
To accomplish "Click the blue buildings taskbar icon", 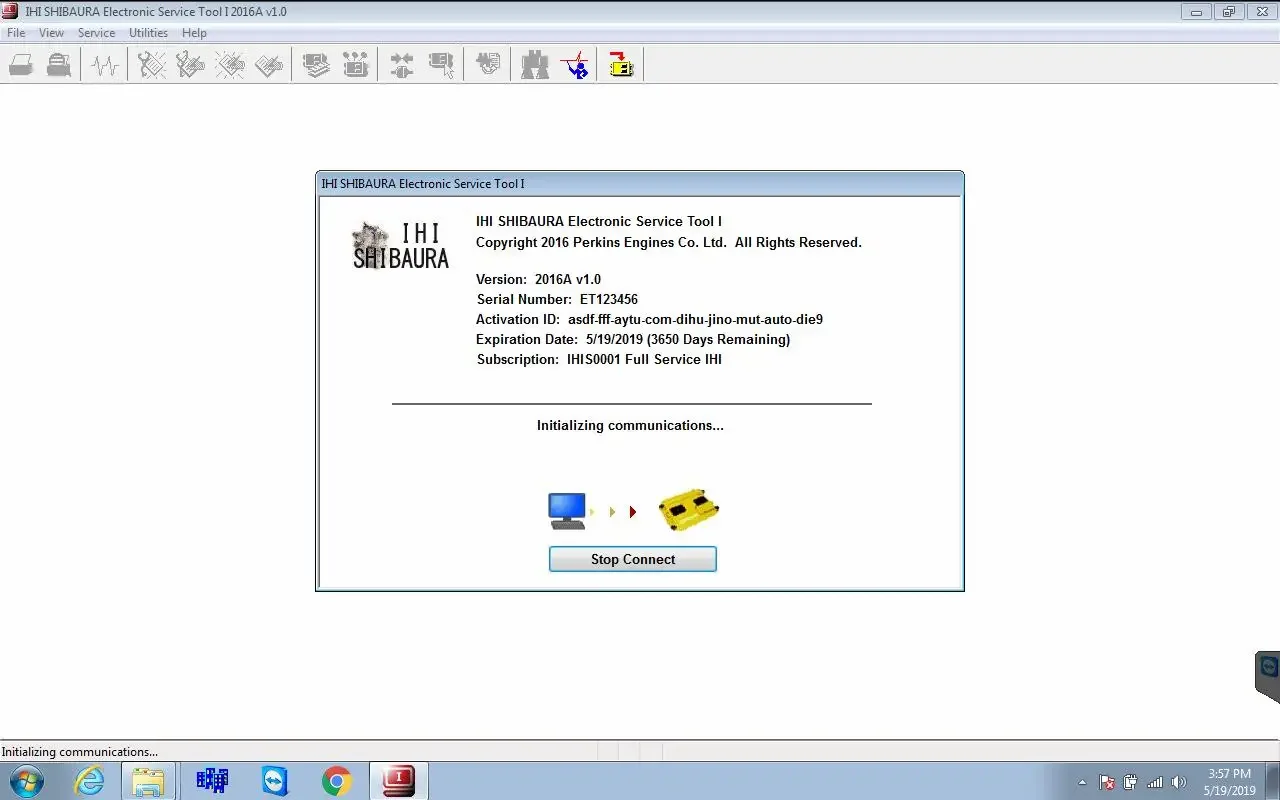I will coord(212,781).
